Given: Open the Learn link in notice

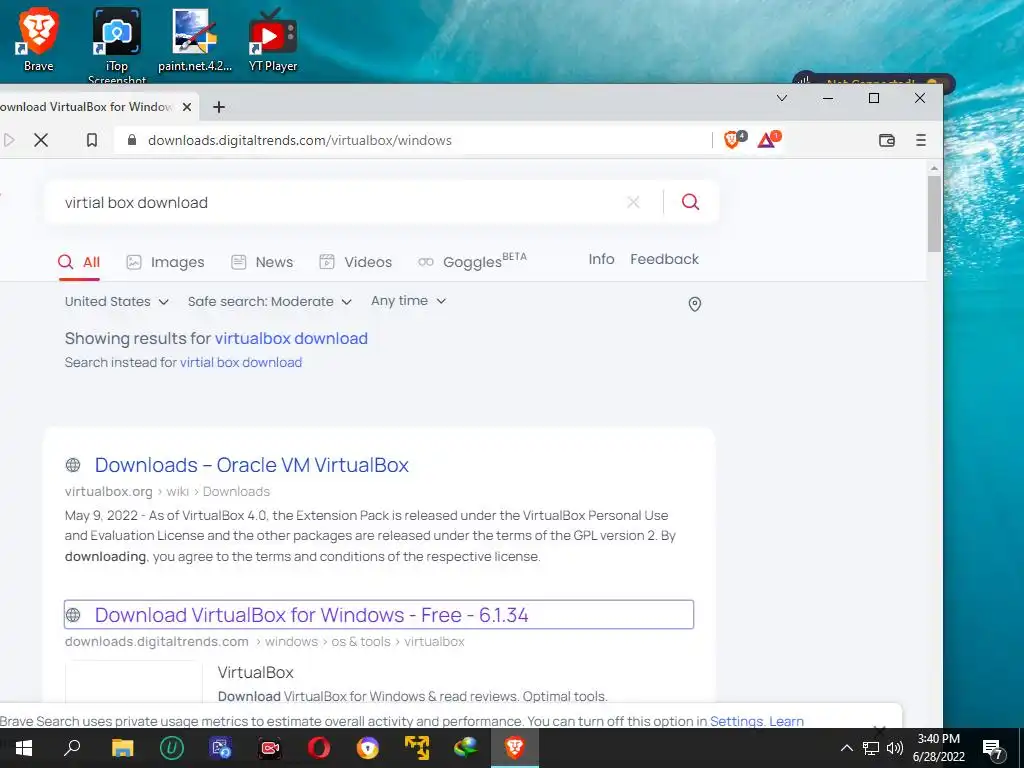Looking at the screenshot, I should click(x=786, y=721).
